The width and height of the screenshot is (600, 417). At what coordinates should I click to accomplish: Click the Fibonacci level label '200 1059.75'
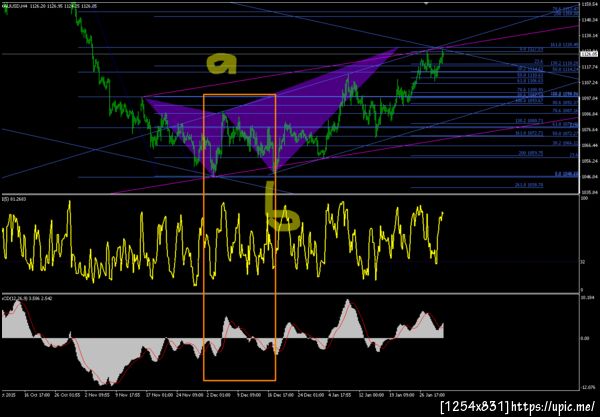(531, 153)
